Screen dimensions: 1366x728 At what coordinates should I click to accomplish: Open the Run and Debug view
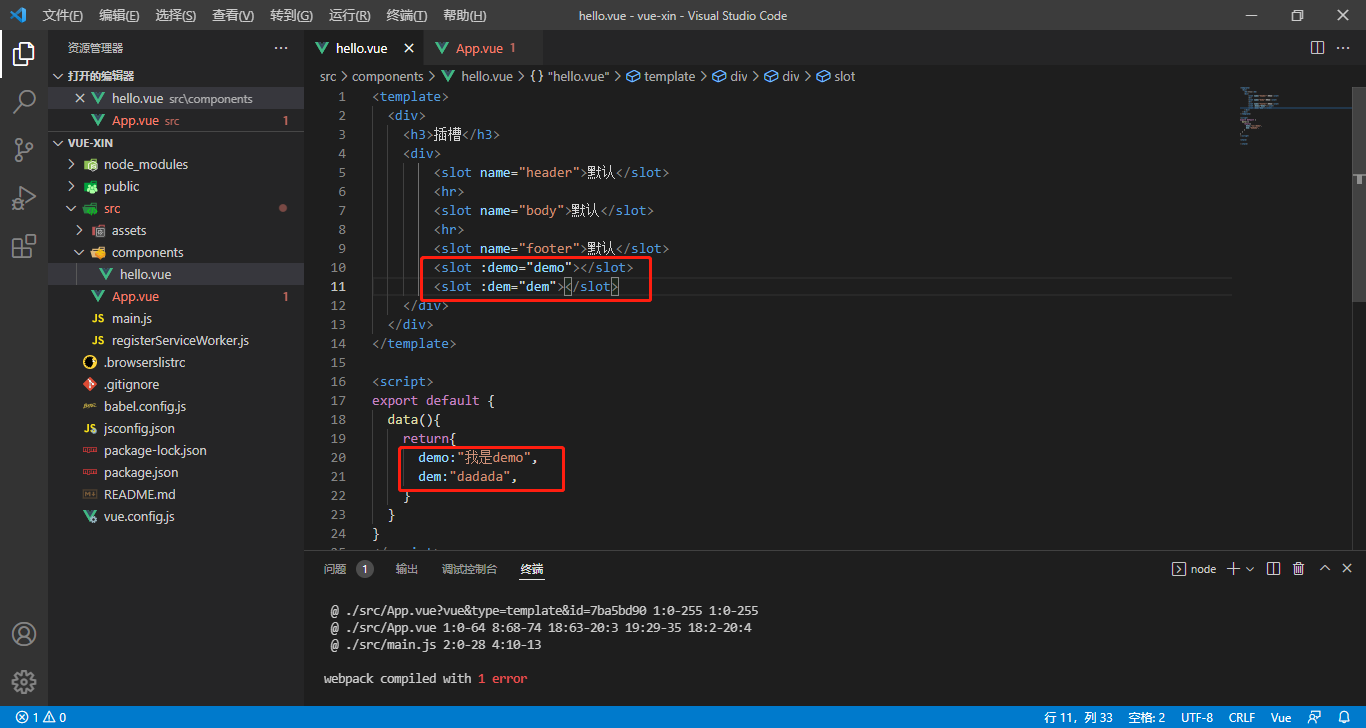[x=24, y=198]
